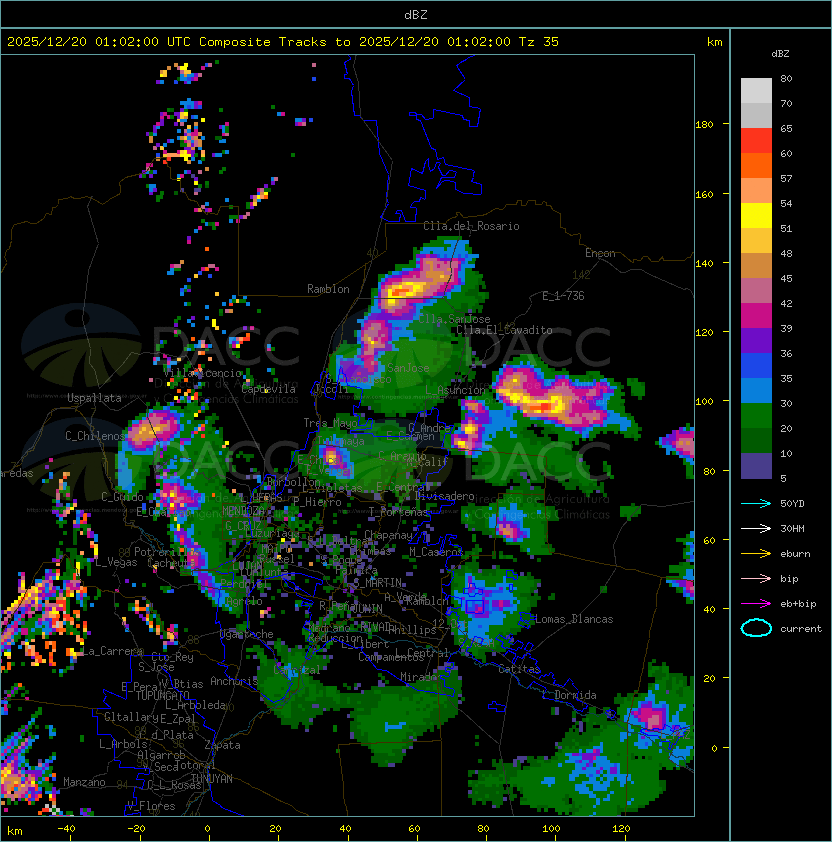
Task: Click the yellow 51-54 dBZ color block
Action: (x=756, y=215)
